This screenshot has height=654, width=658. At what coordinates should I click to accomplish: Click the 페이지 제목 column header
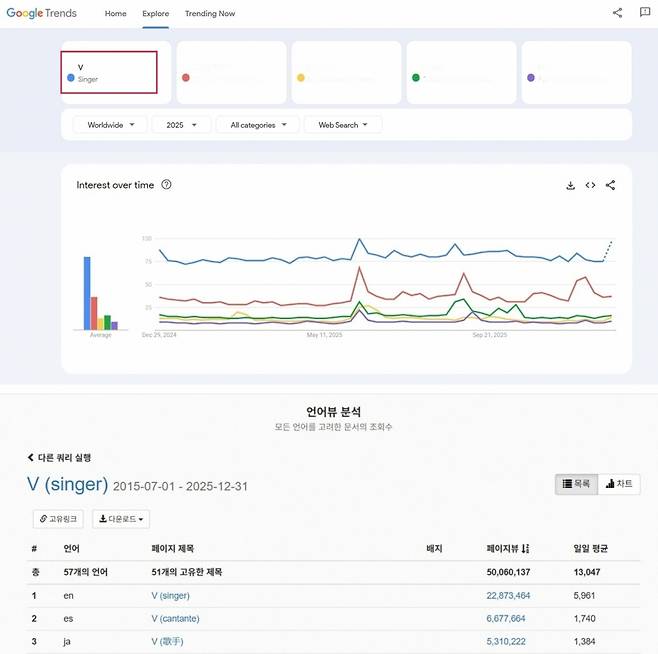tap(172, 548)
